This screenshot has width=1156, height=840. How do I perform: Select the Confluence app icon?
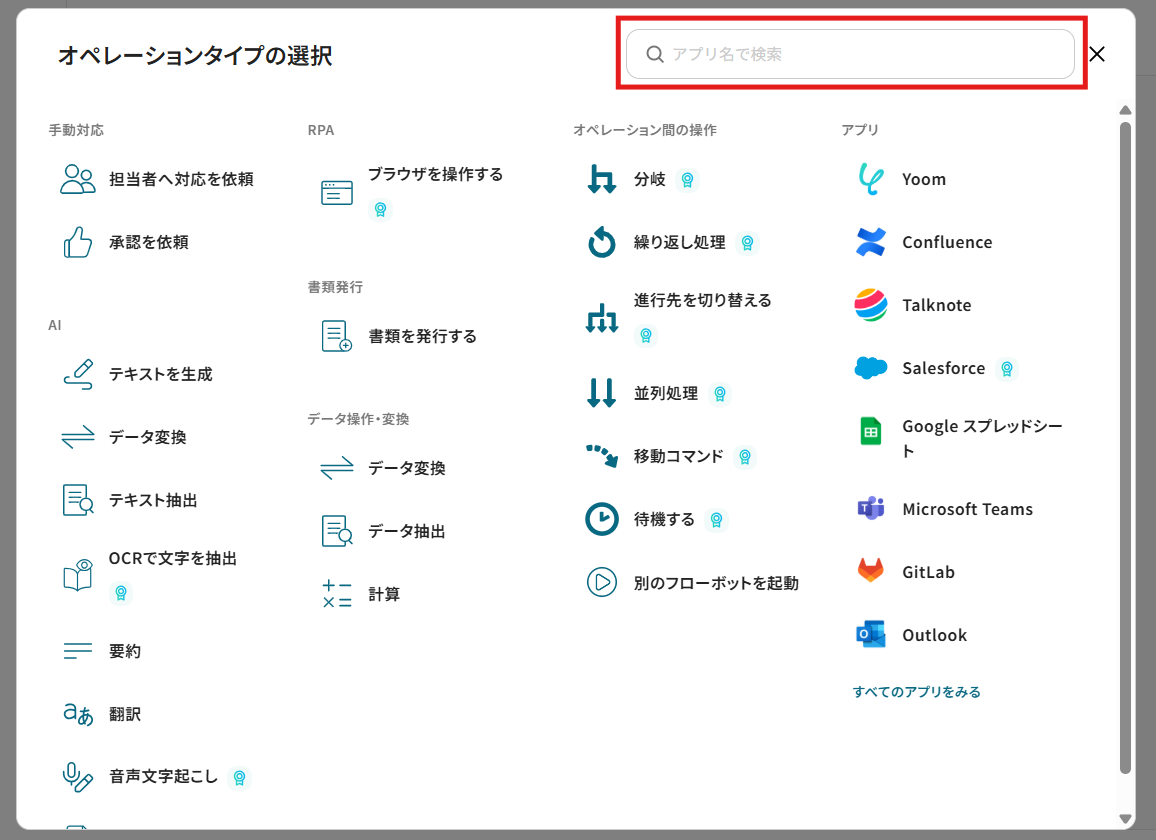coord(871,242)
